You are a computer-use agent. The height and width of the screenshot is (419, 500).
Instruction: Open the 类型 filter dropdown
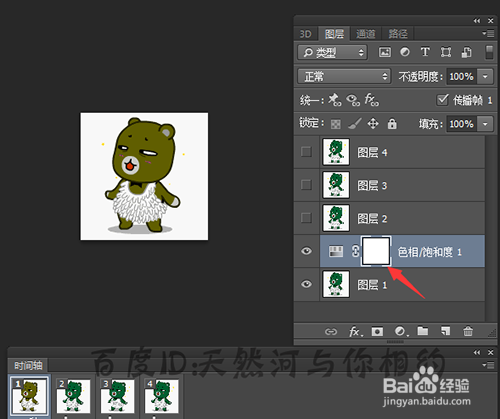click(x=332, y=52)
